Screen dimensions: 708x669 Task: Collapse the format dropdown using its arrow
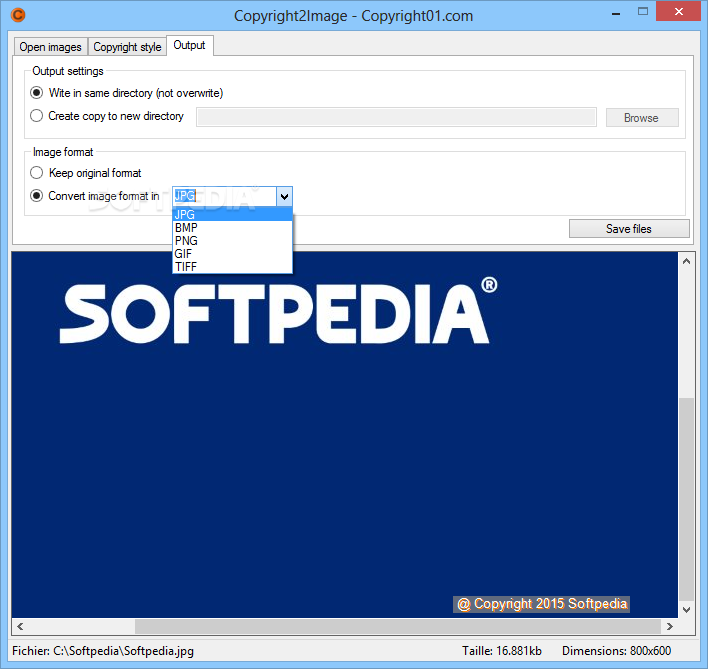click(284, 196)
